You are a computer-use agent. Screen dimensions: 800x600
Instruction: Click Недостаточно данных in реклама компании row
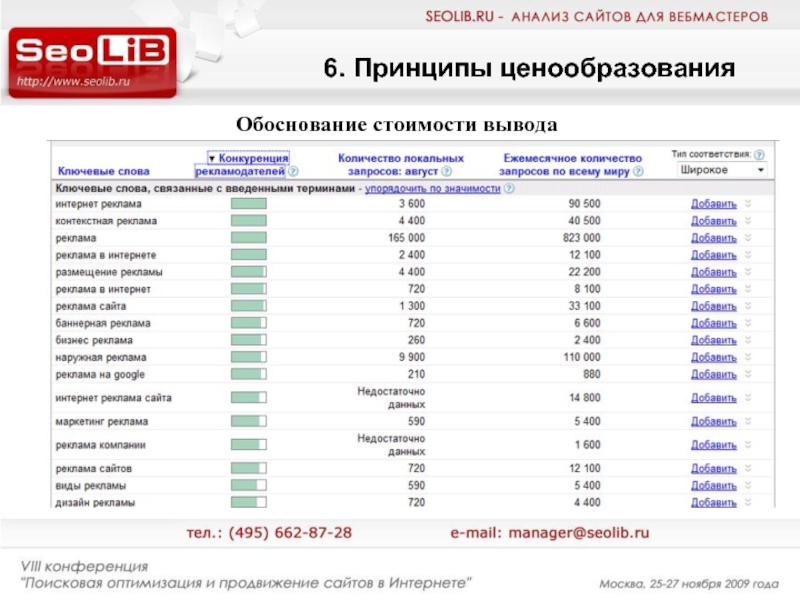391,445
